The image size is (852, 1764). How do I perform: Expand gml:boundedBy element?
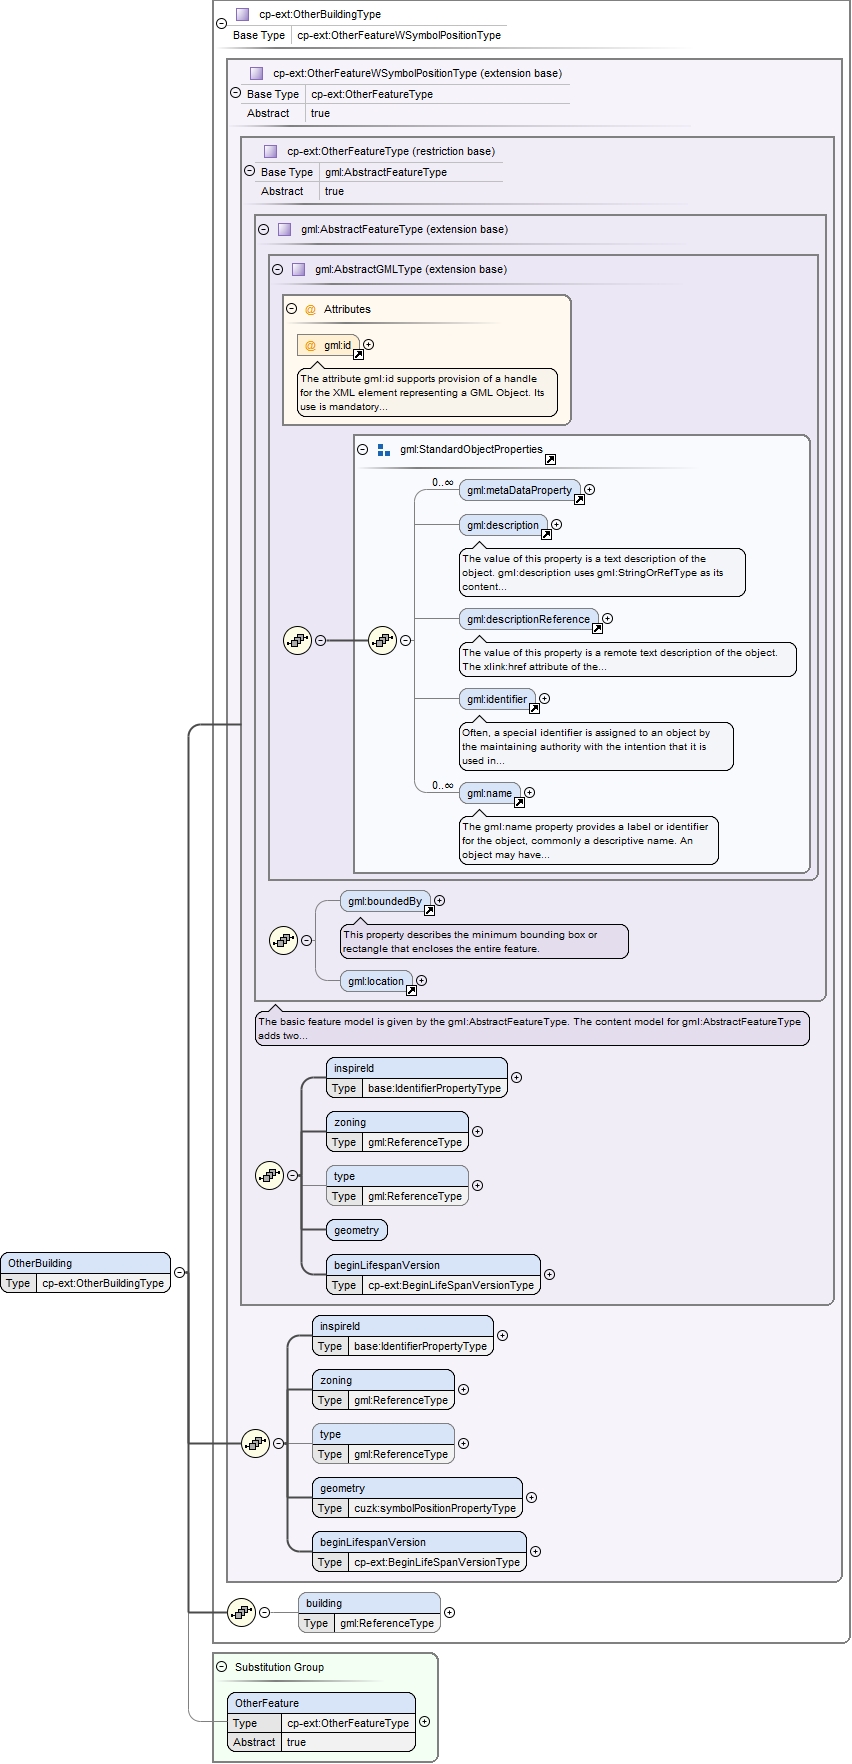(439, 900)
